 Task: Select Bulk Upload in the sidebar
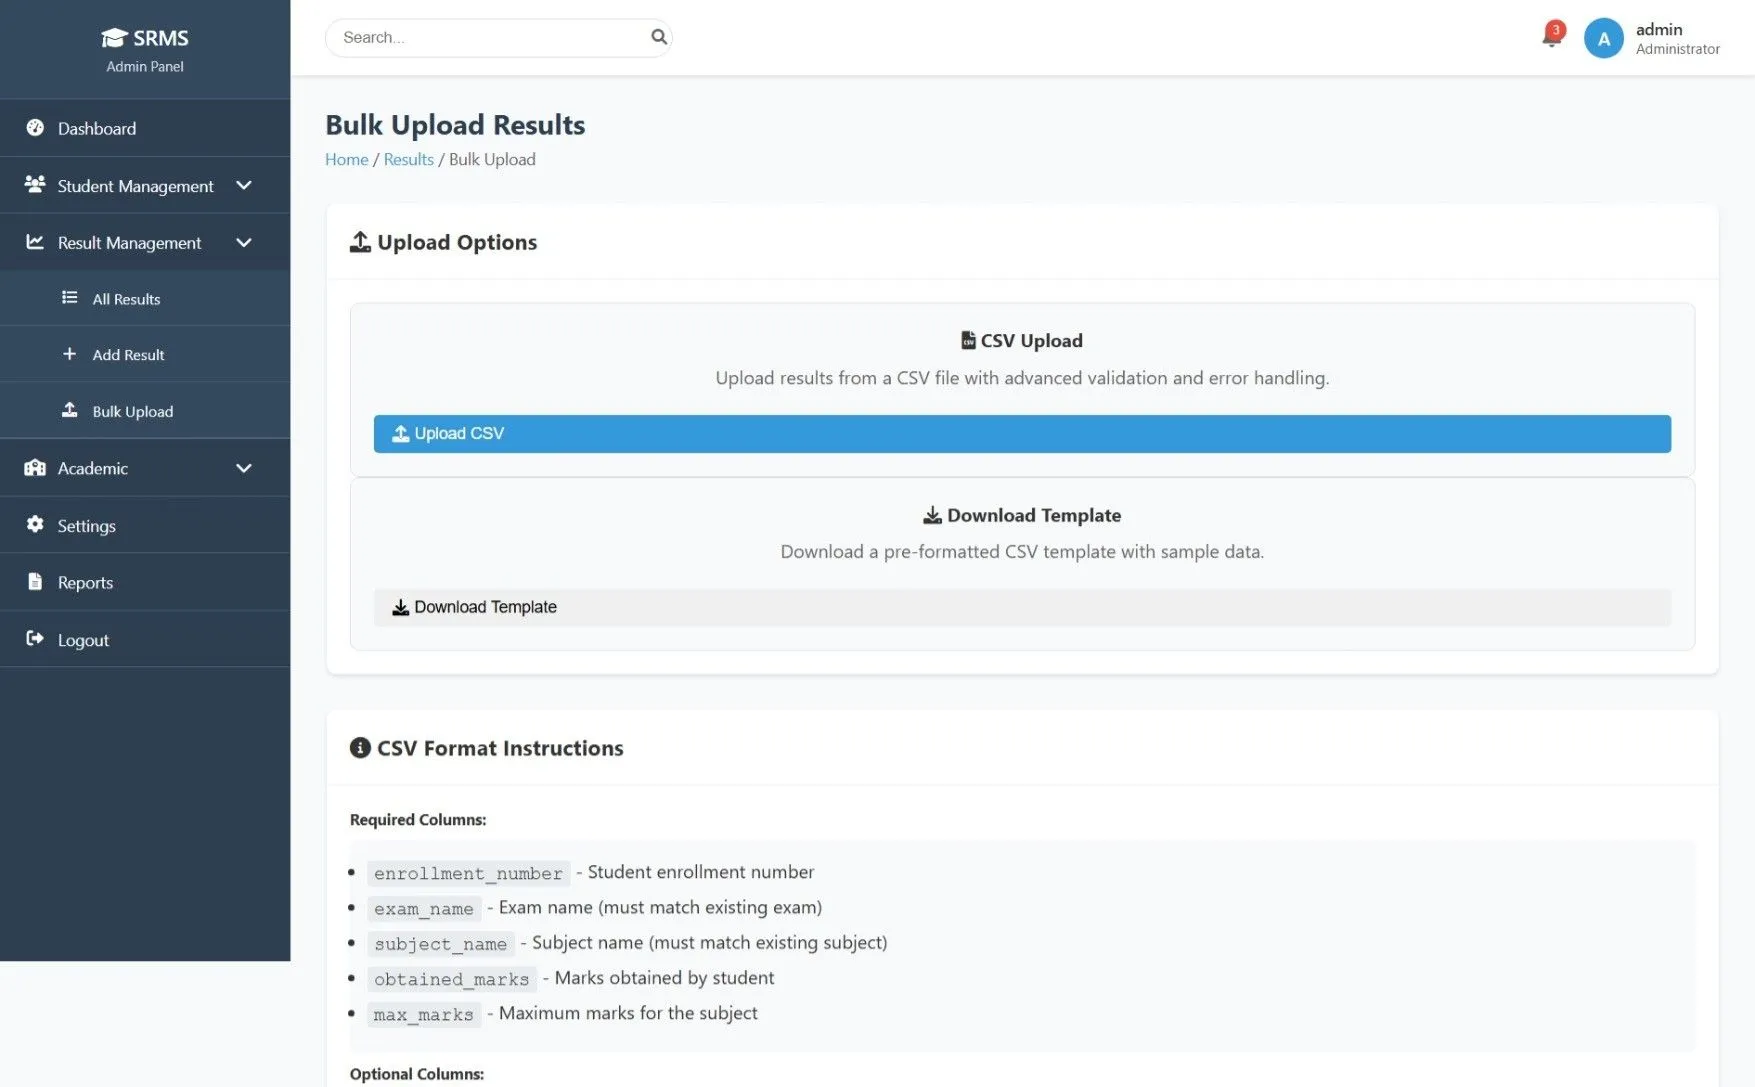click(132, 411)
